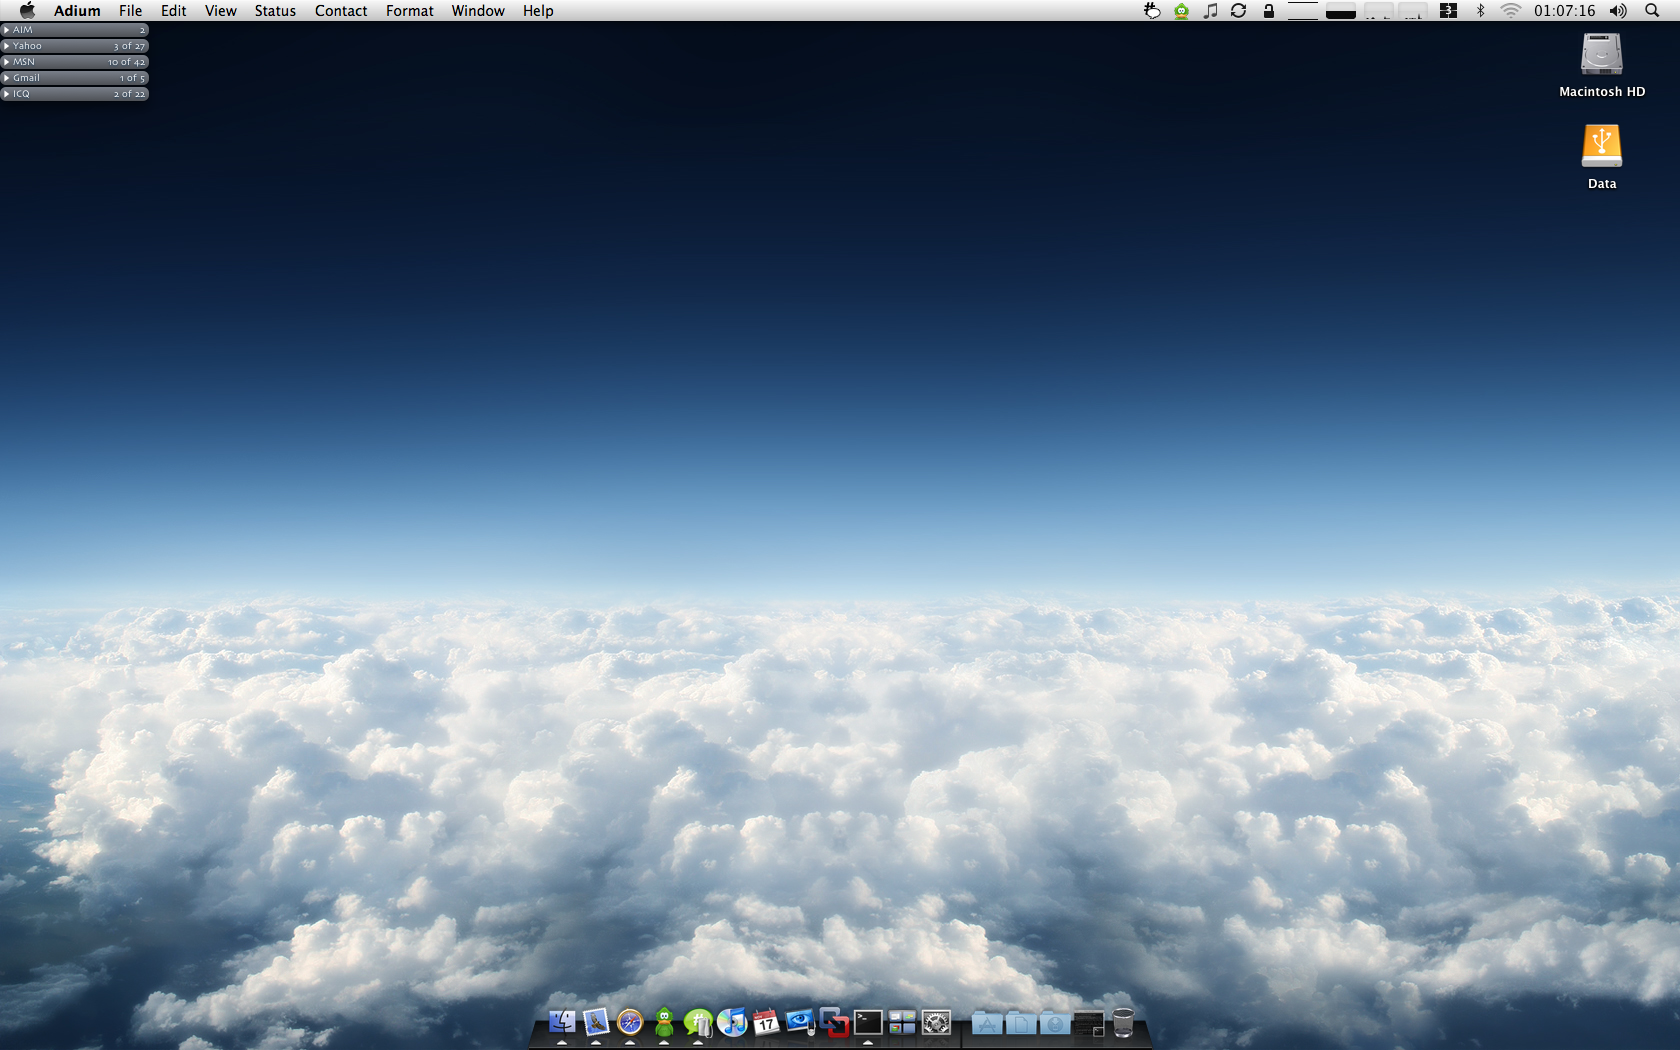The width and height of the screenshot is (1680, 1050).
Task: Expand the MSN contact group
Action: (x=7, y=62)
